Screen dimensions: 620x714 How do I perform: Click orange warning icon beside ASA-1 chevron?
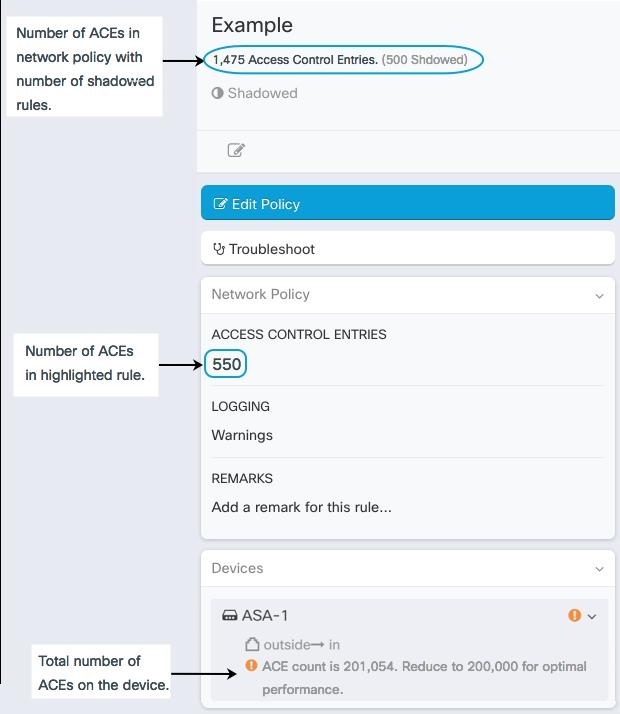(x=574, y=615)
